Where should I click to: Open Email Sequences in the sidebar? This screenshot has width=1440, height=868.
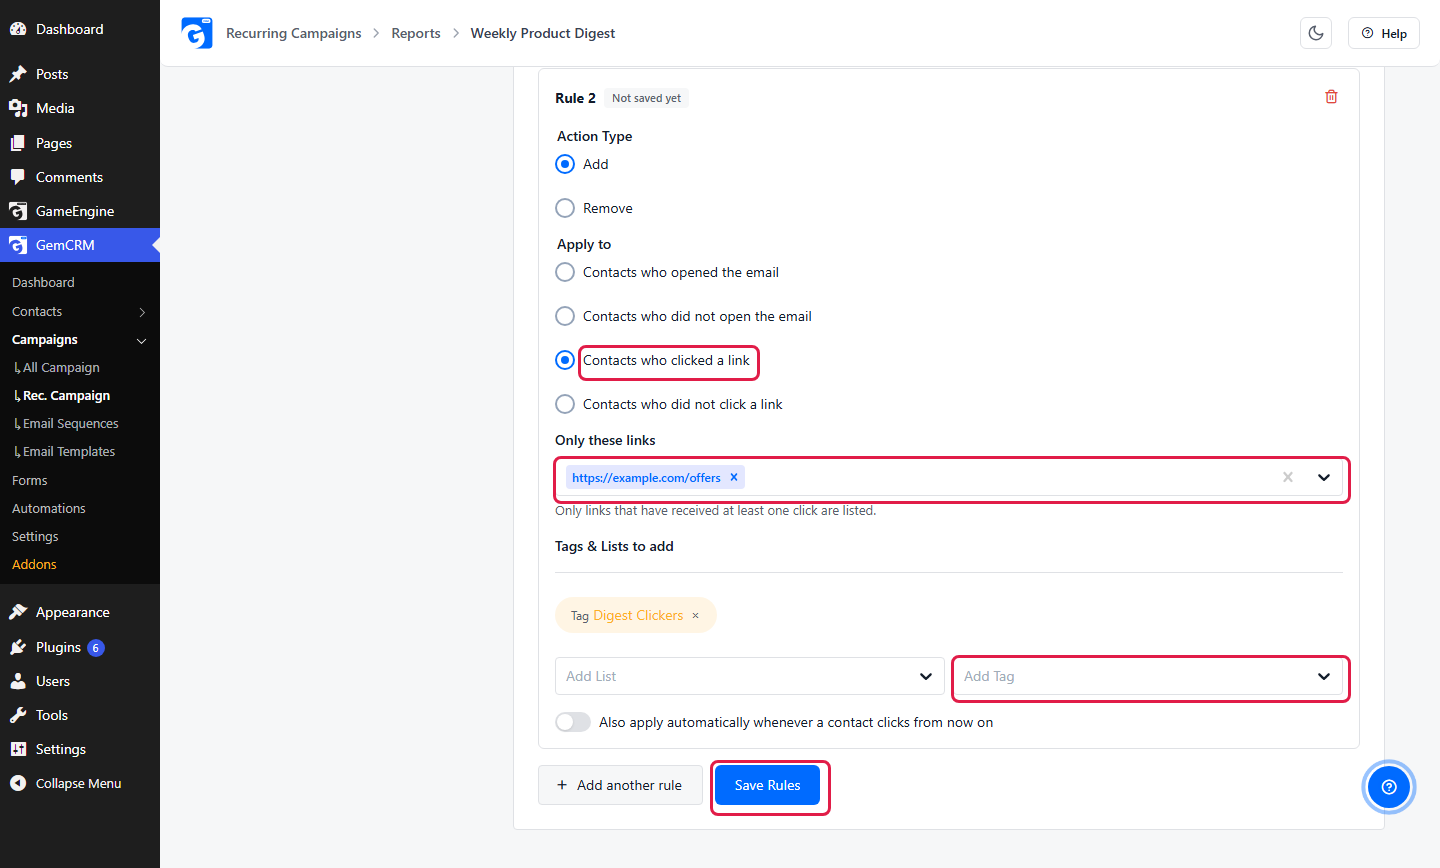tap(70, 424)
